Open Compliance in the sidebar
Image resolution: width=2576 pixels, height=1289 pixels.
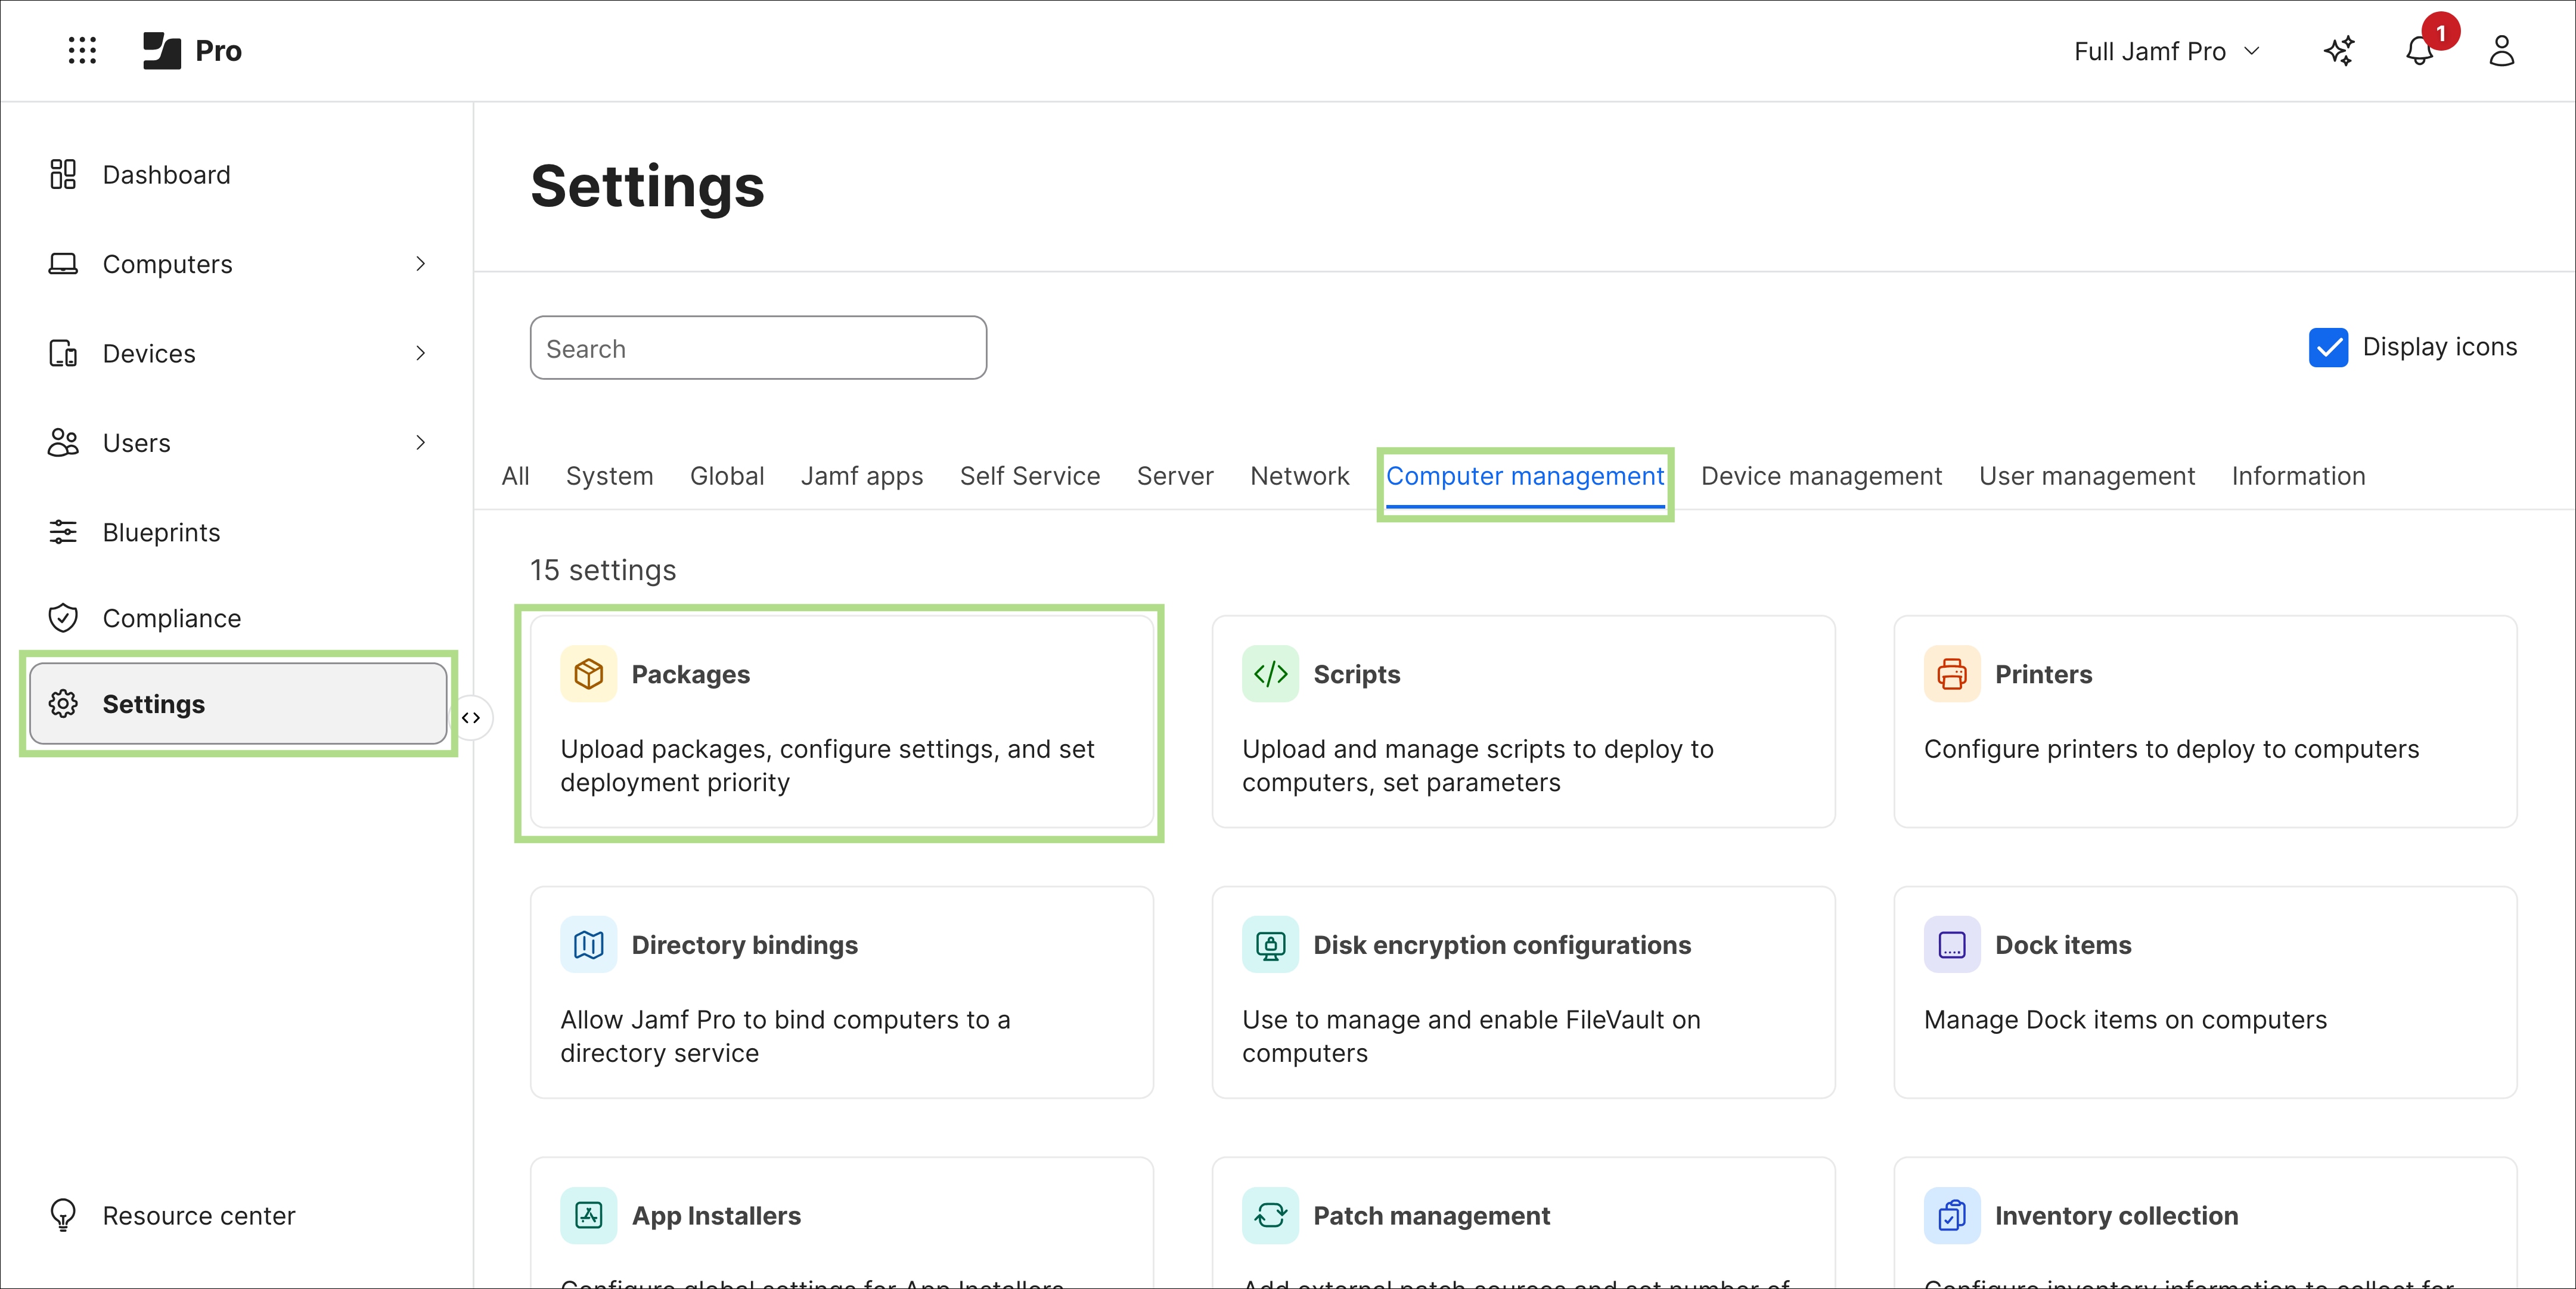pyautogui.click(x=171, y=618)
